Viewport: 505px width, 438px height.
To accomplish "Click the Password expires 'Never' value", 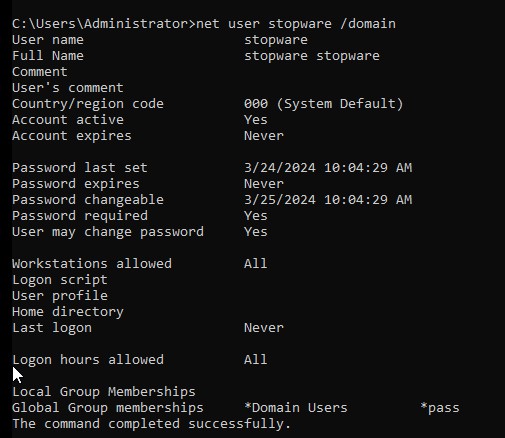I will (x=264, y=184).
